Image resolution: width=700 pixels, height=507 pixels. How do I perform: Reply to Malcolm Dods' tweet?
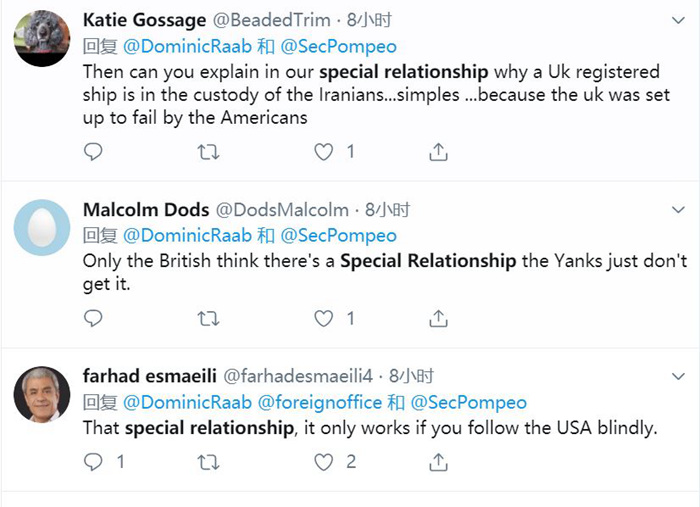tap(93, 318)
